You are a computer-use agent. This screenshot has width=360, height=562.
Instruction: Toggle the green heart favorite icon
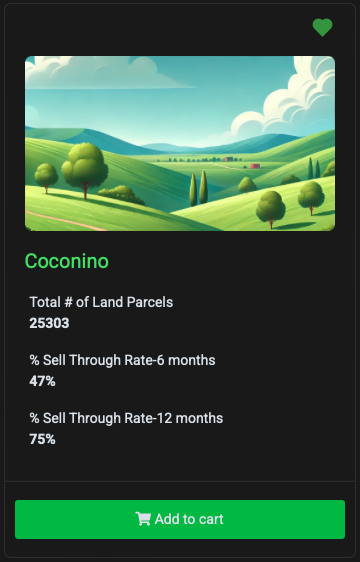coord(322,28)
